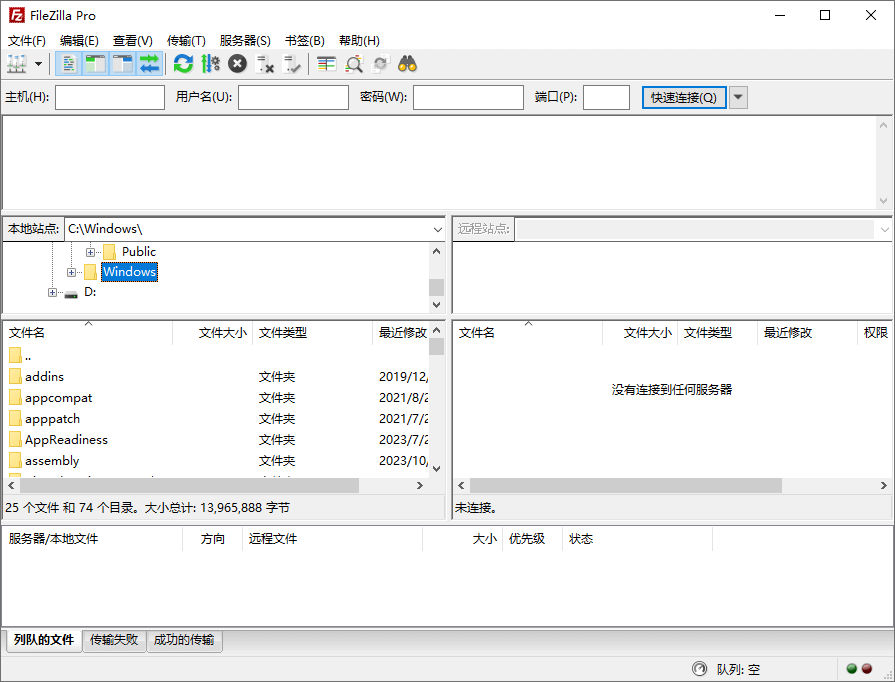Click the process queue toolbar icon
Viewport: 895px width, 682px height.
coord(210,64)
